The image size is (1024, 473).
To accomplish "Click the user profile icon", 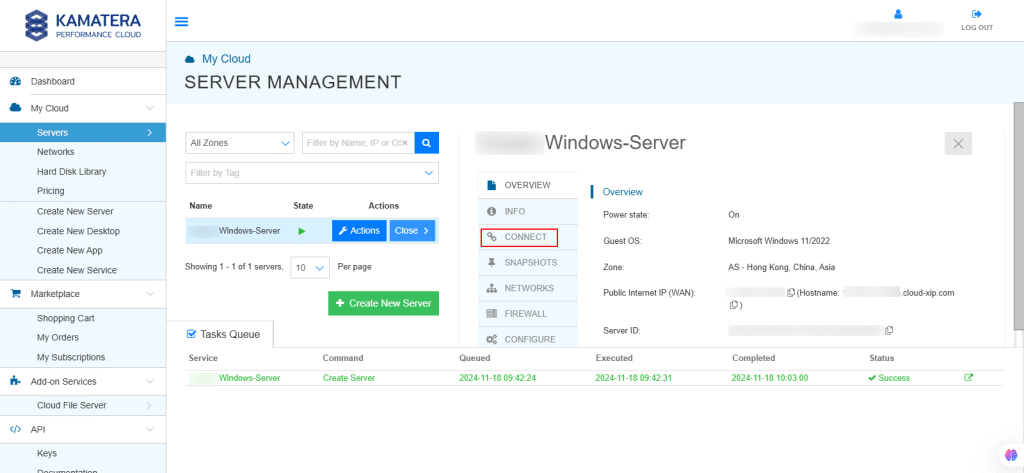I will [897, 14].
